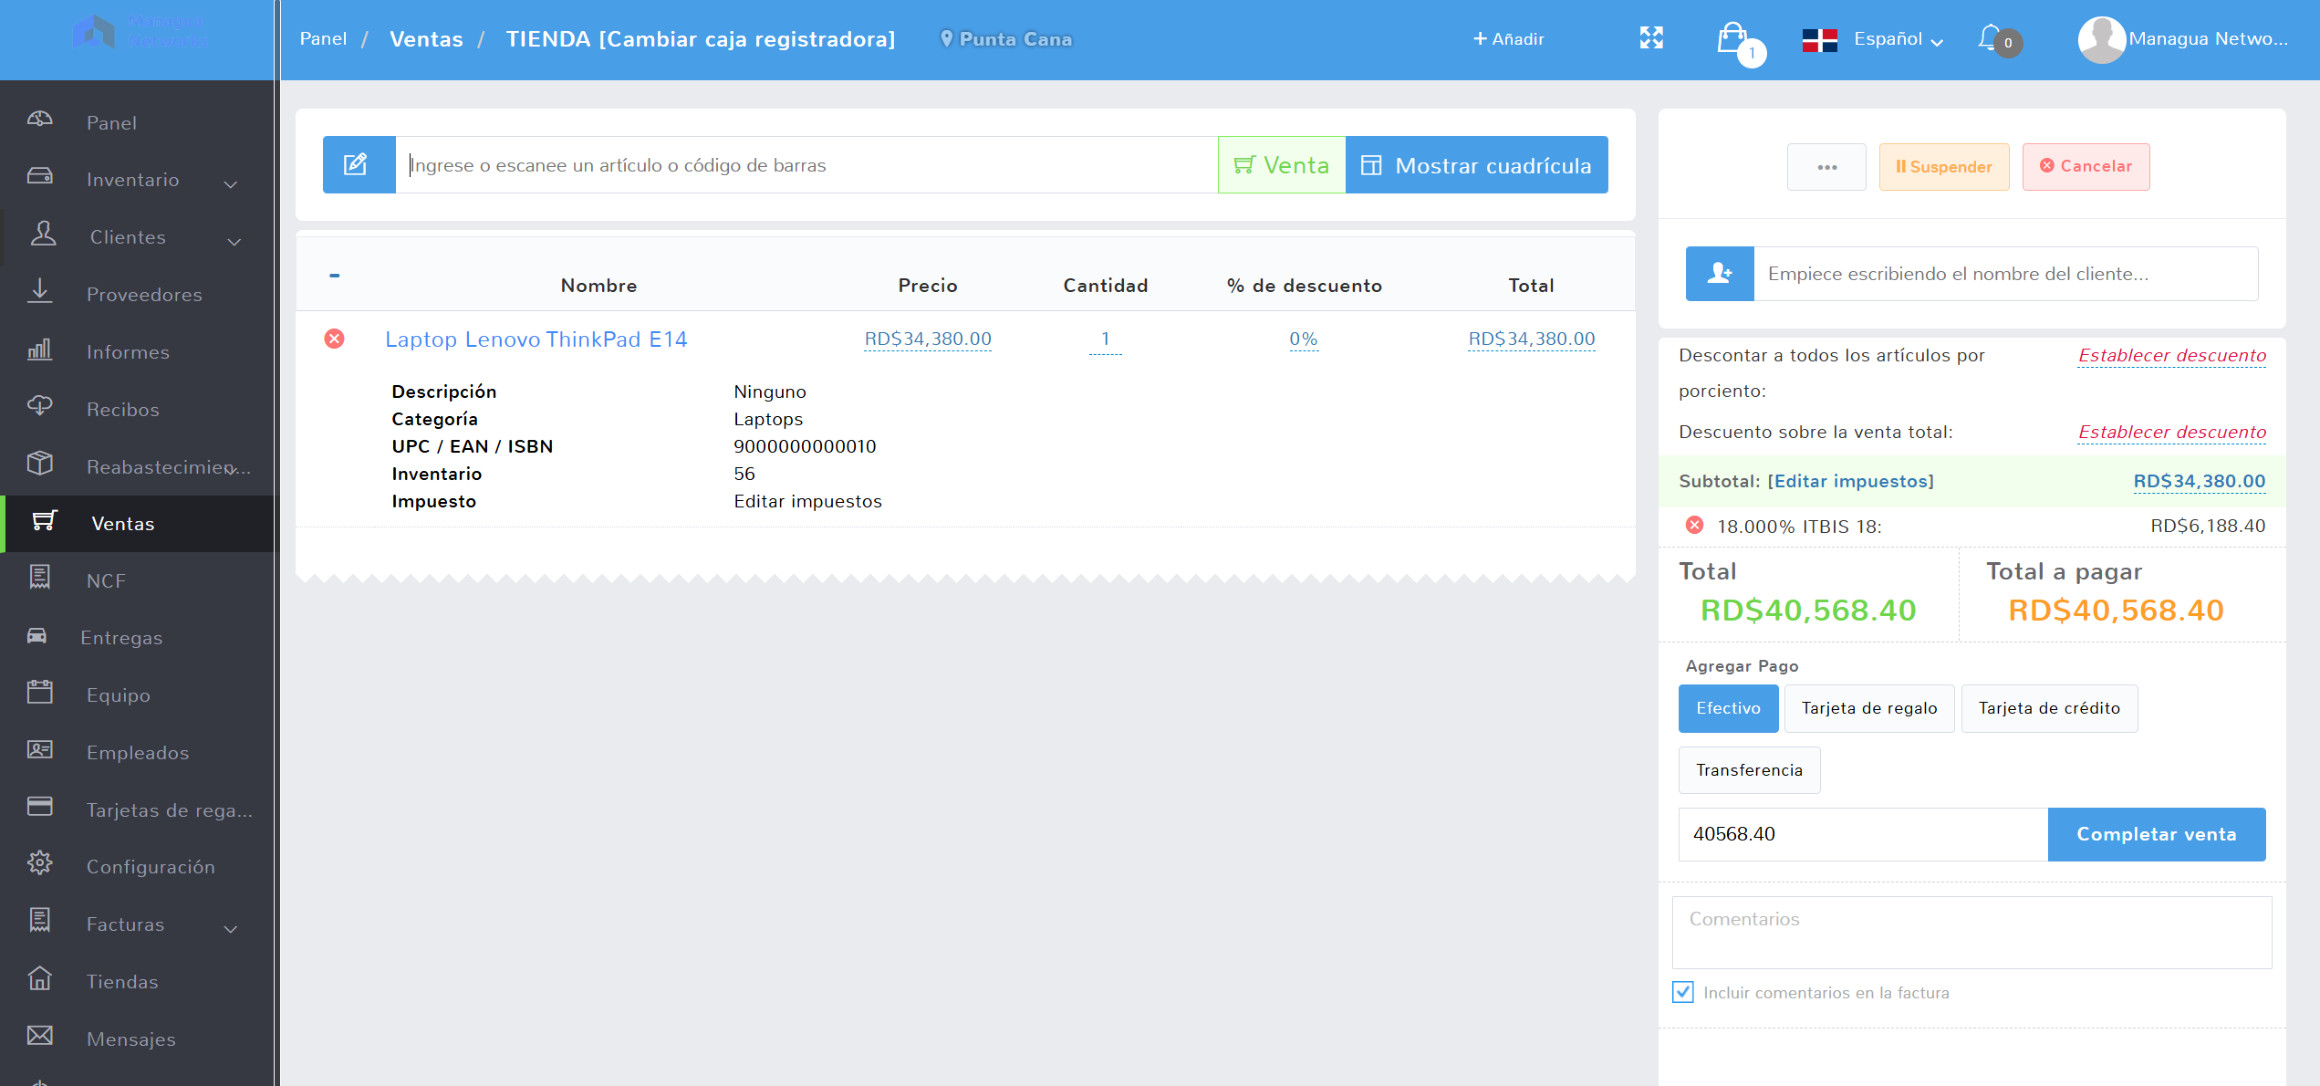Click the Panel dashboard icon in sidebar

[x=40, y=120]
